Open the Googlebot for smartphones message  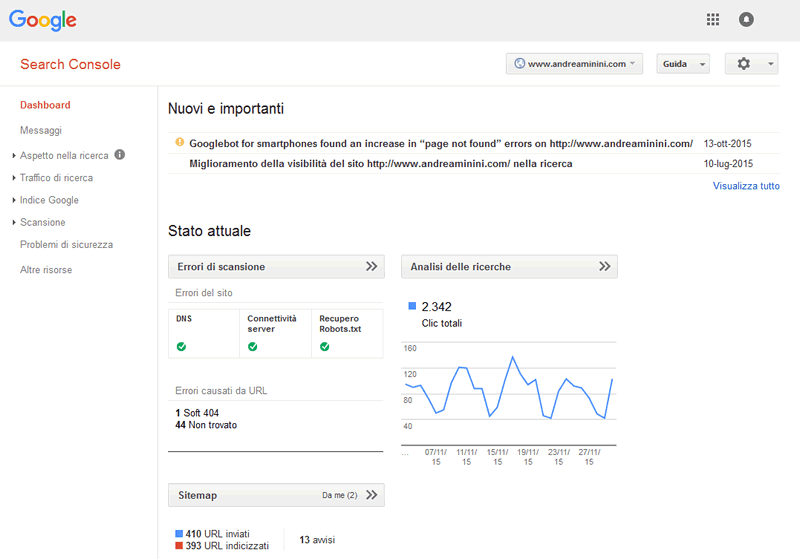coord(441,144)
